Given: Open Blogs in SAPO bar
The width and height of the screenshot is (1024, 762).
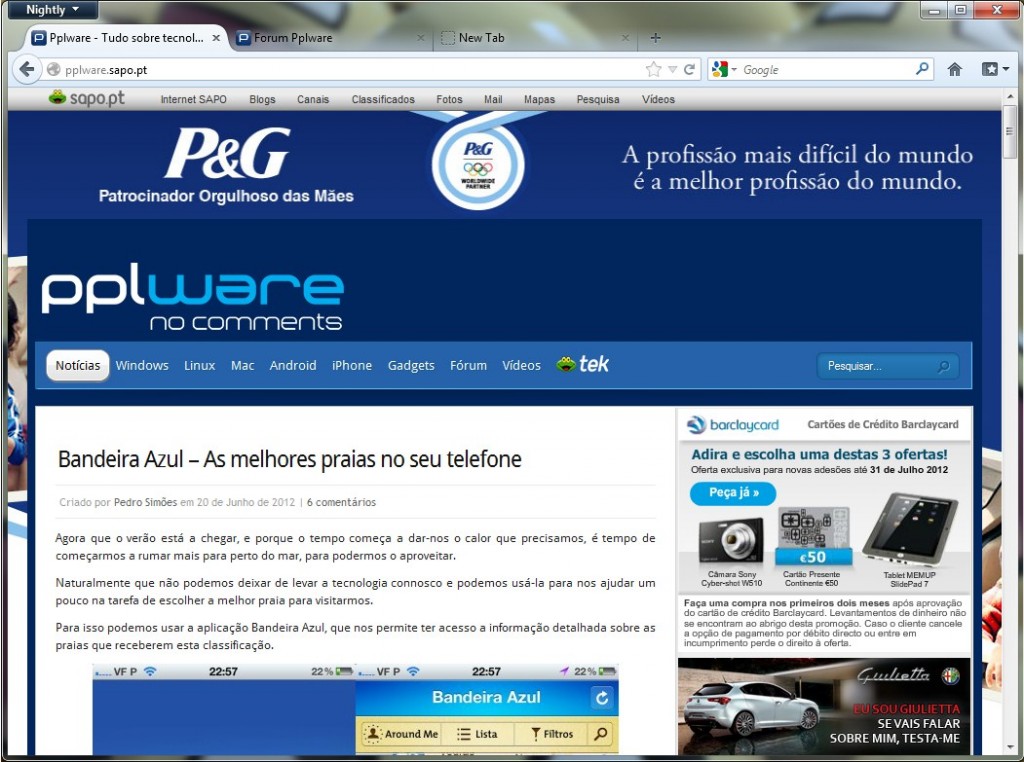Looking at the screenshot, I should (x=262, y=99).
